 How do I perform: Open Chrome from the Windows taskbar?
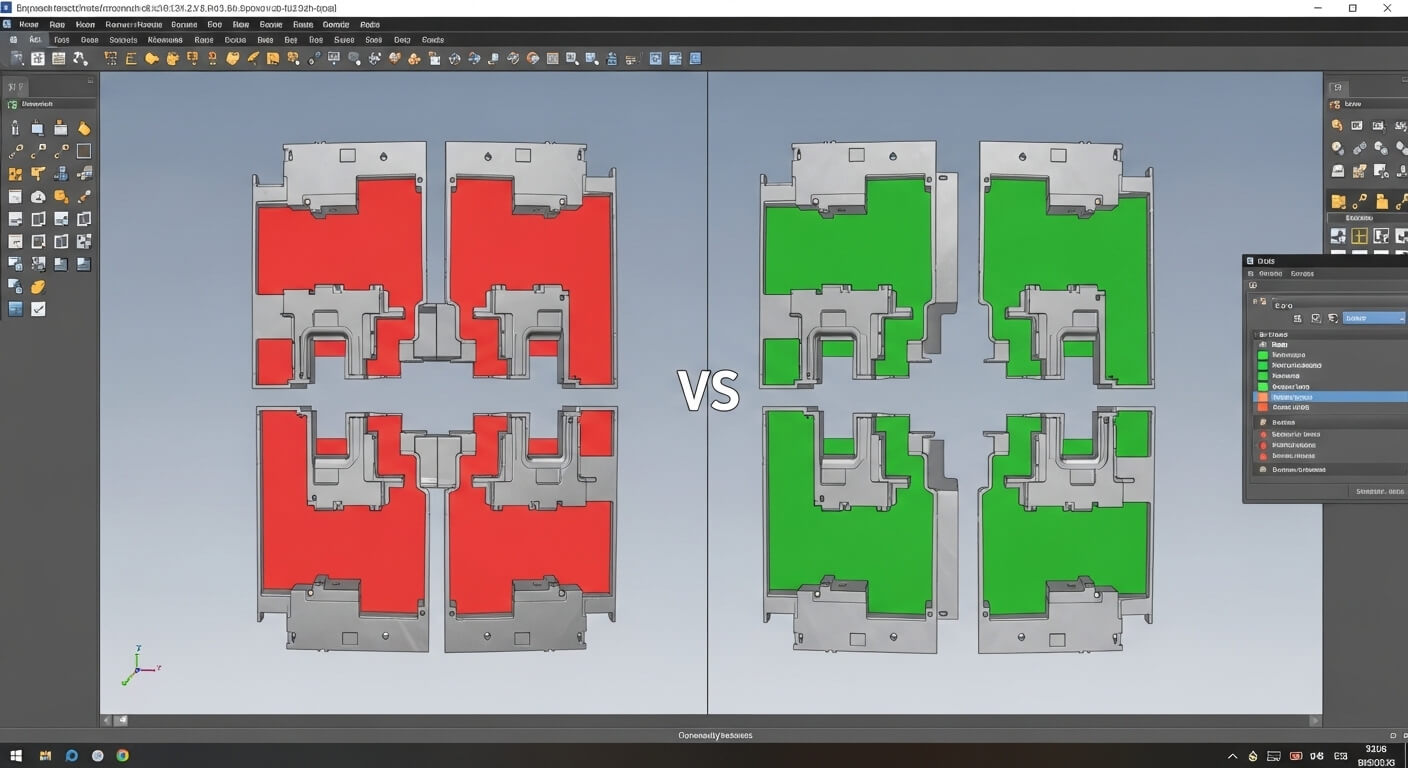(x=122, y=755)
